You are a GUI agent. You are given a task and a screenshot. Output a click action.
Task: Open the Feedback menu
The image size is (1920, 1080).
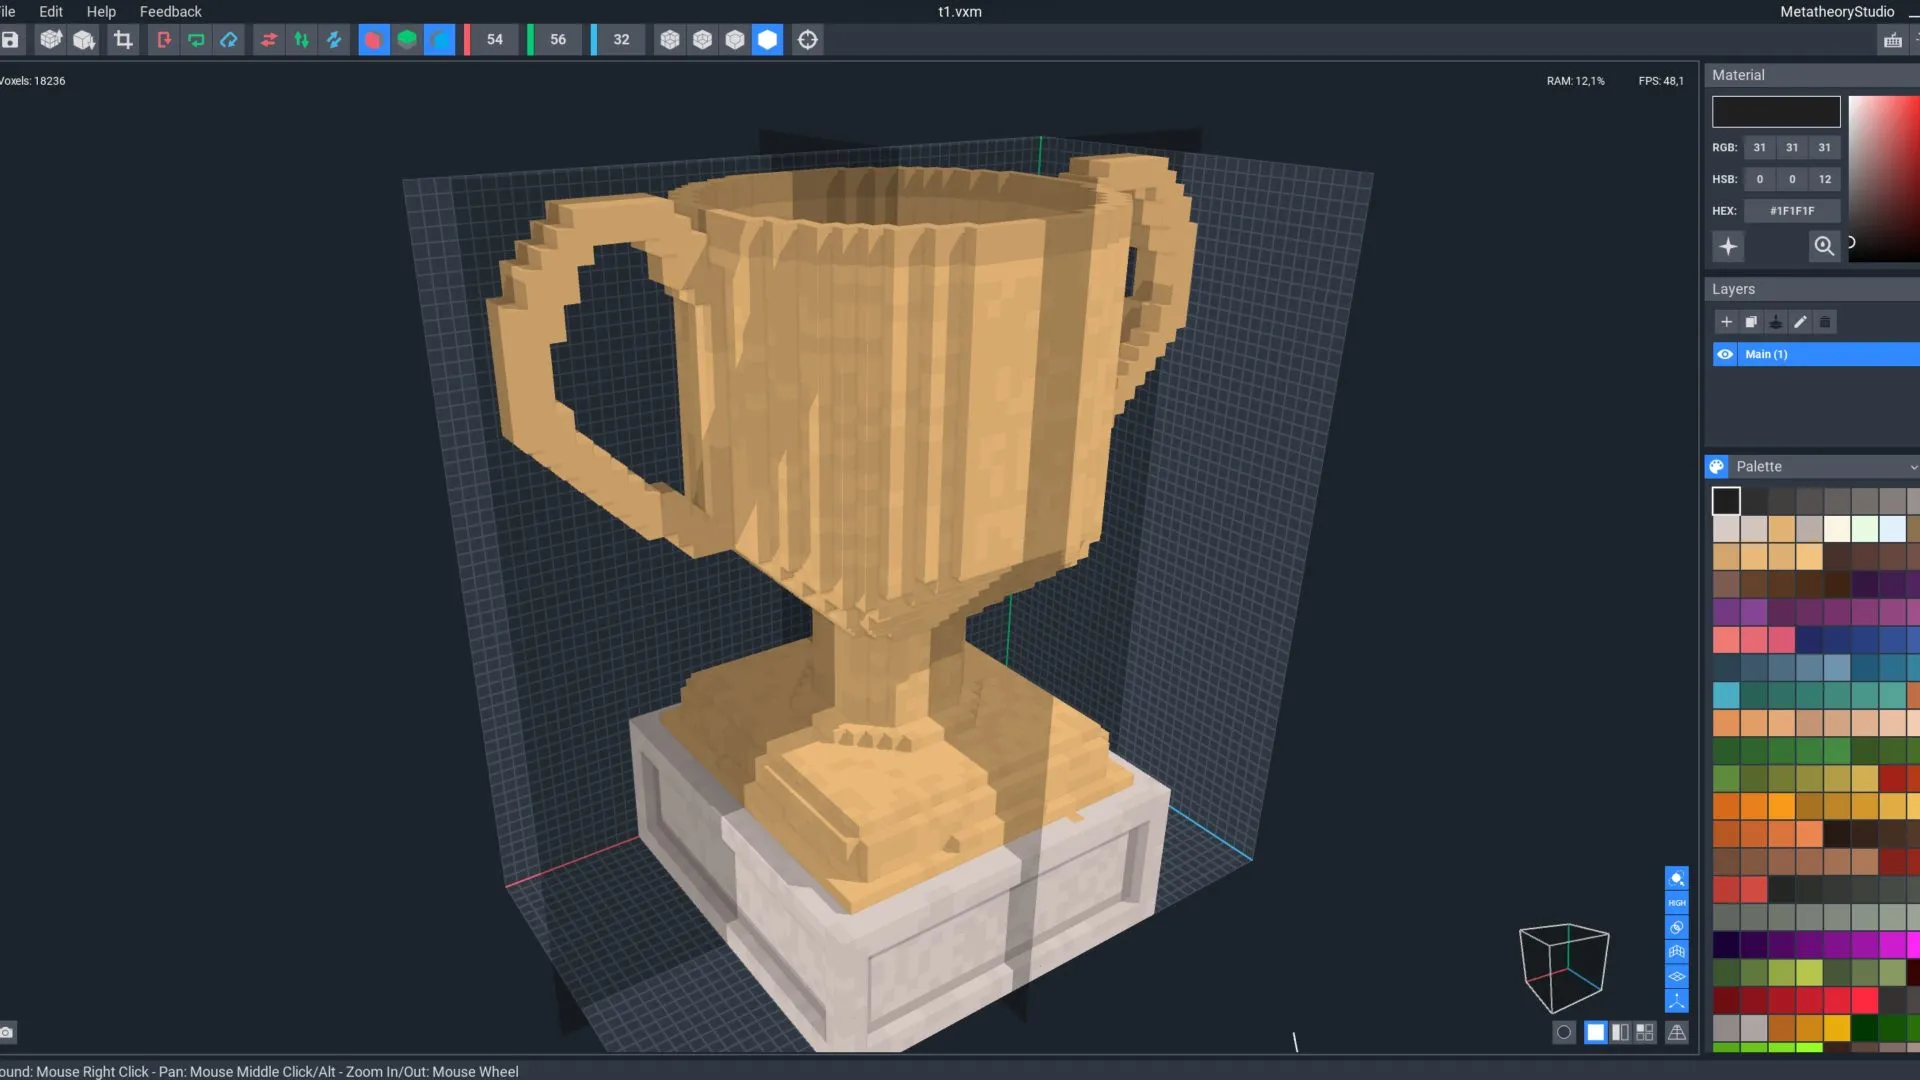click(x=170, y=12)
